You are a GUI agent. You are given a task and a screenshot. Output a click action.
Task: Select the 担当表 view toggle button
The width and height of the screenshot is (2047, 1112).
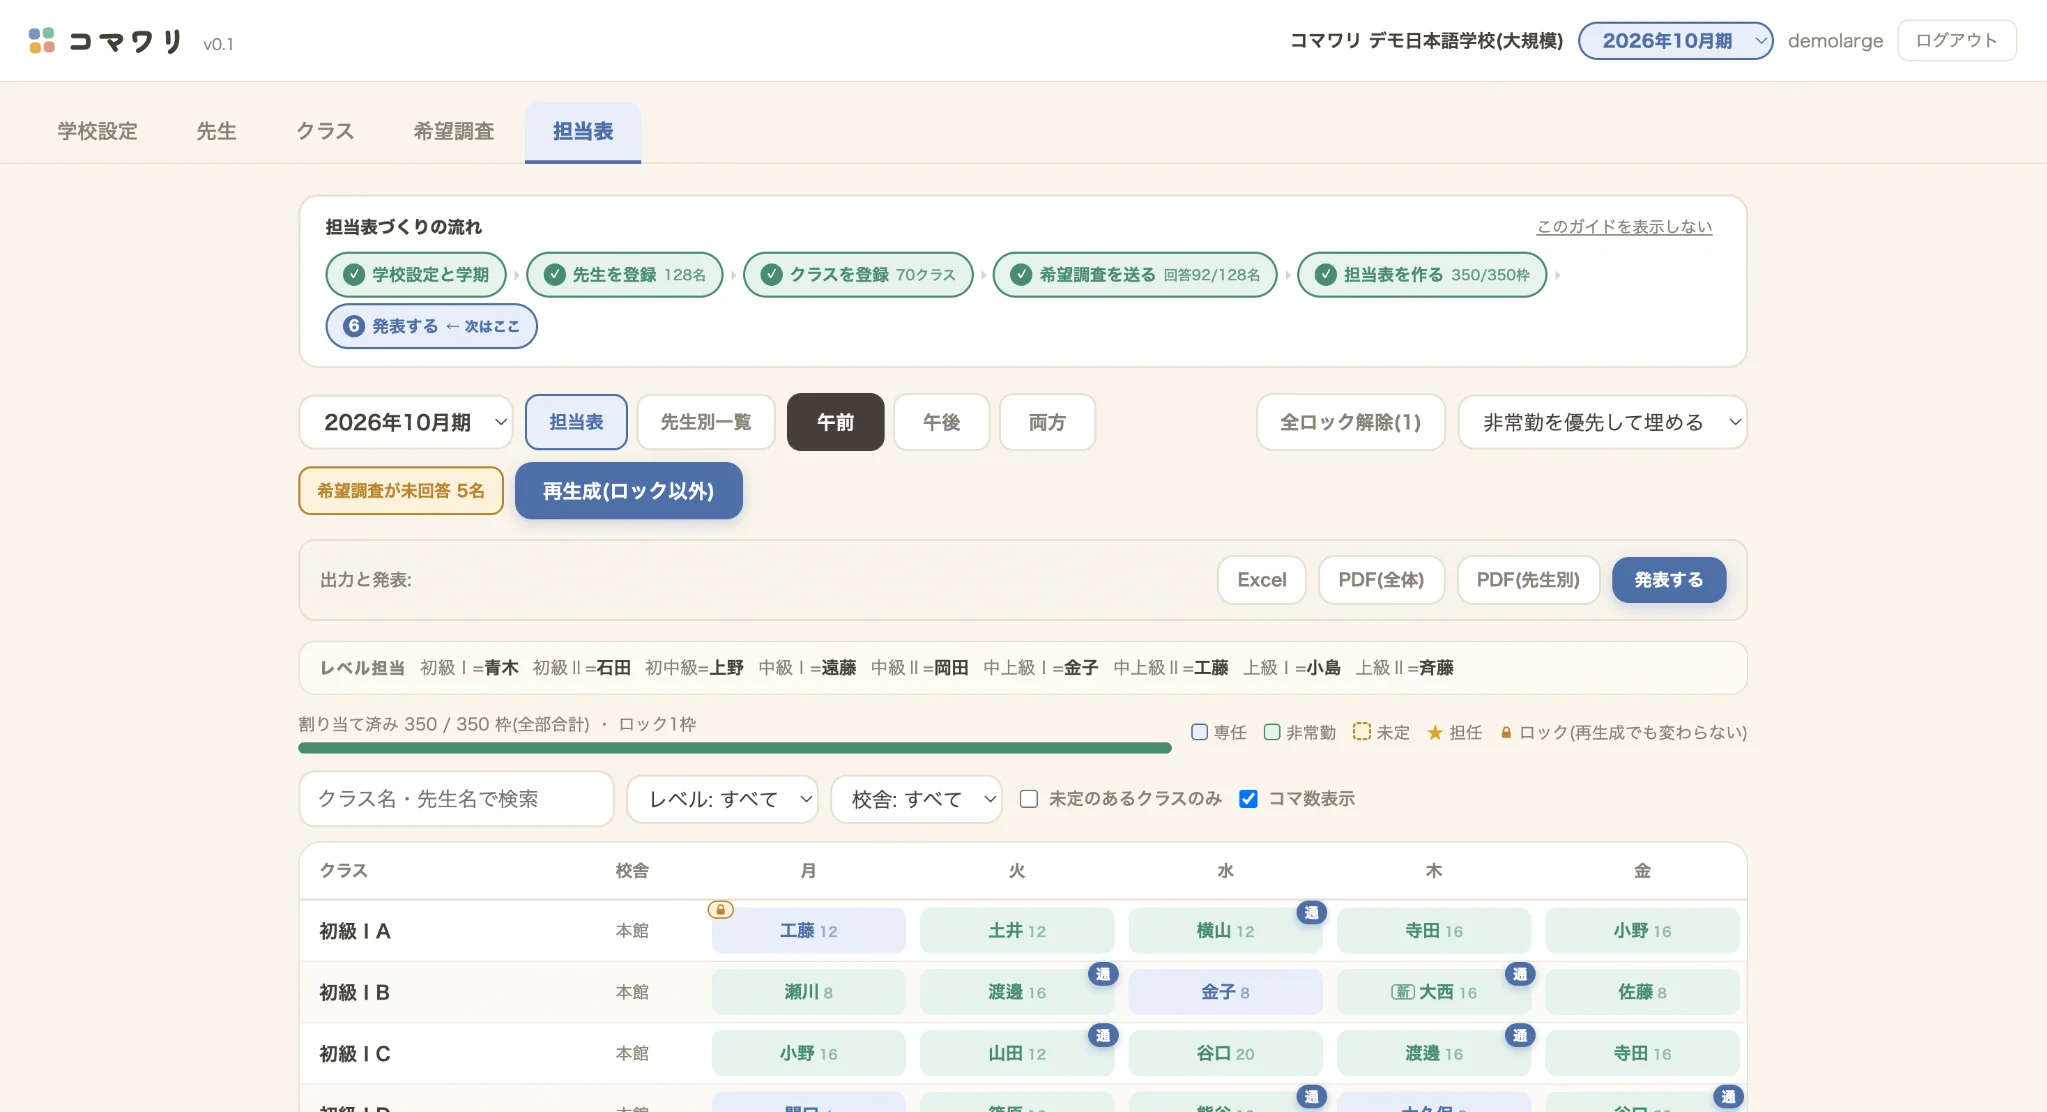point(576,422)
